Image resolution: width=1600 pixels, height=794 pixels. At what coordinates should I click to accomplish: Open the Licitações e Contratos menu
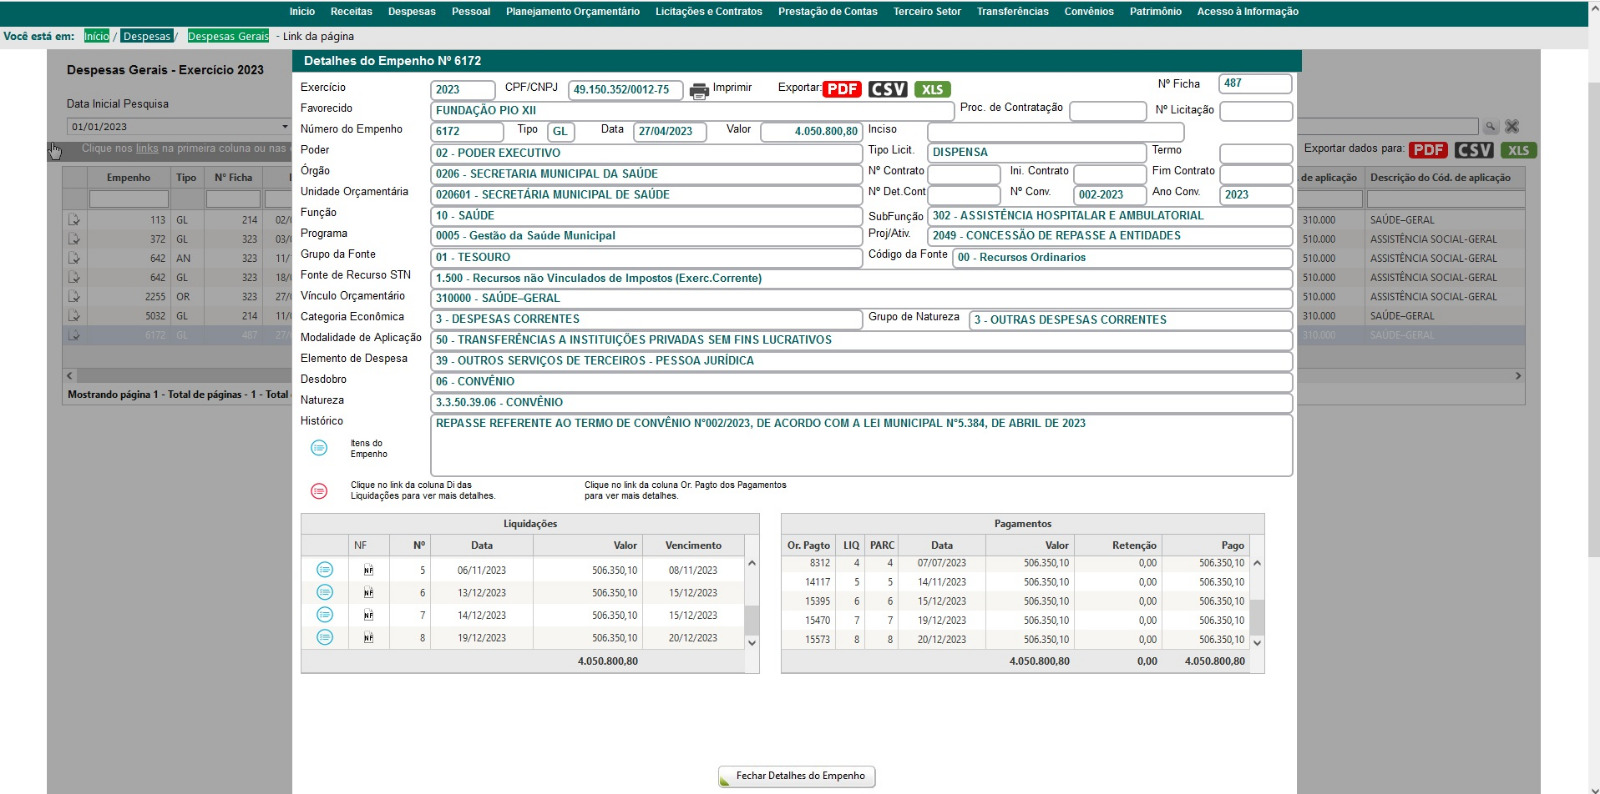click(708, 12)
